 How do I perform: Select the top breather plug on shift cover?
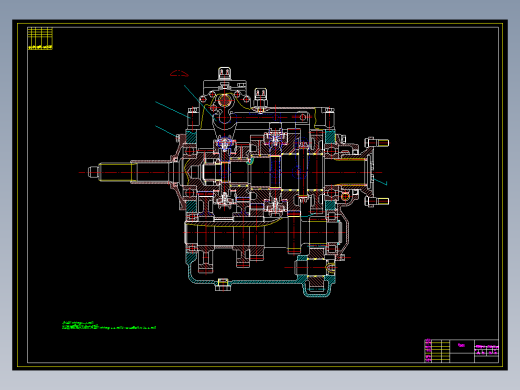click(x=224, y=73)
